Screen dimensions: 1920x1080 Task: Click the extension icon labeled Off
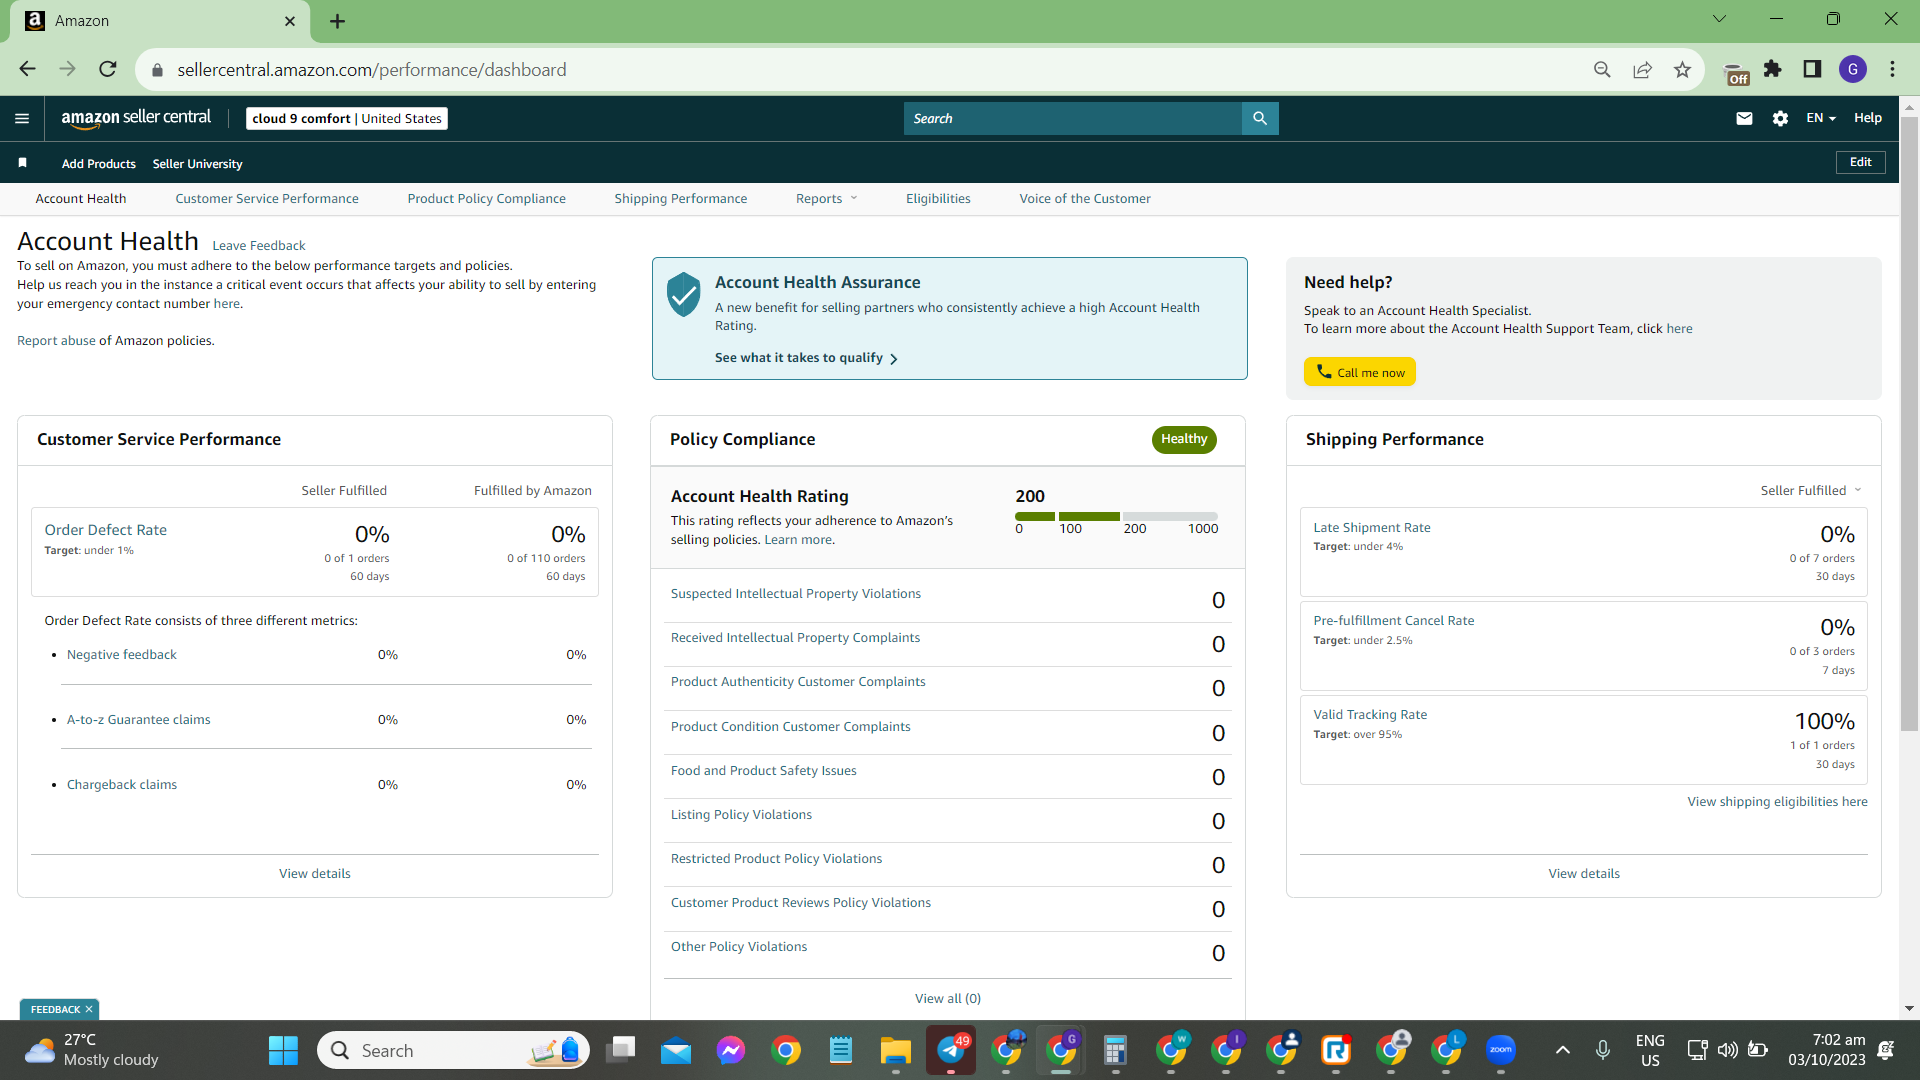click(1736, 73)
